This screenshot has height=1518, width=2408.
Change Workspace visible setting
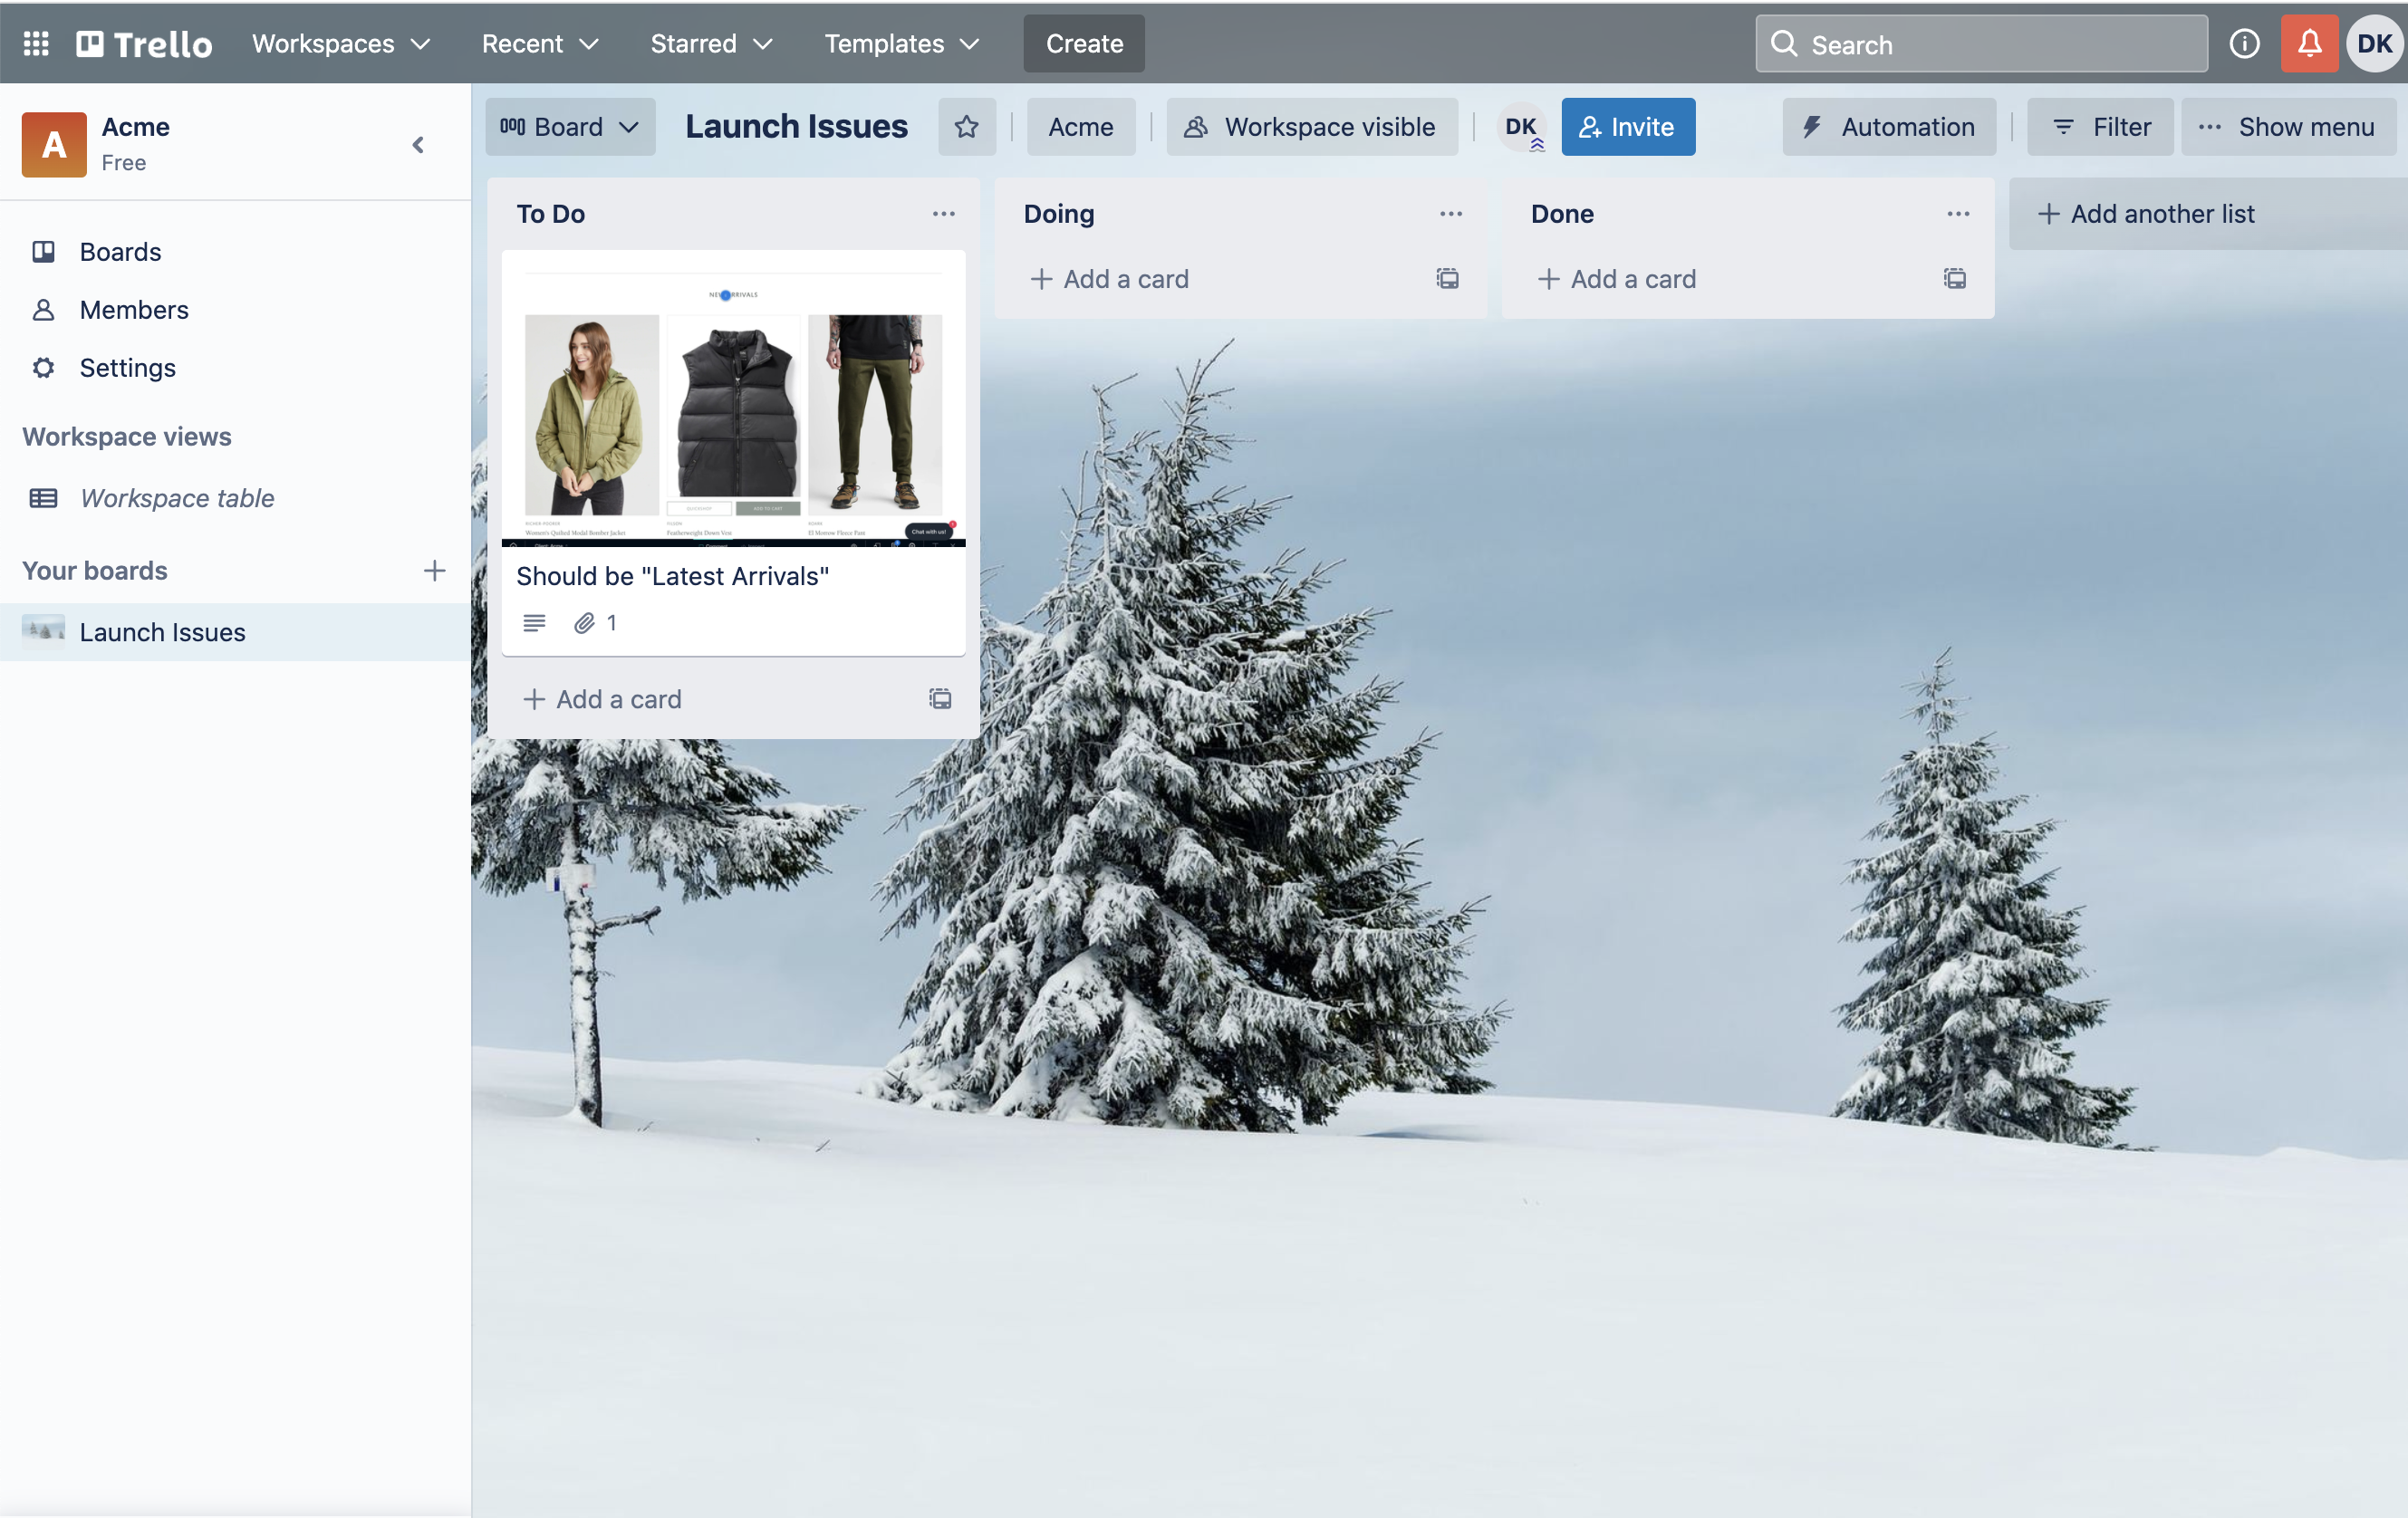[1311, 127]
